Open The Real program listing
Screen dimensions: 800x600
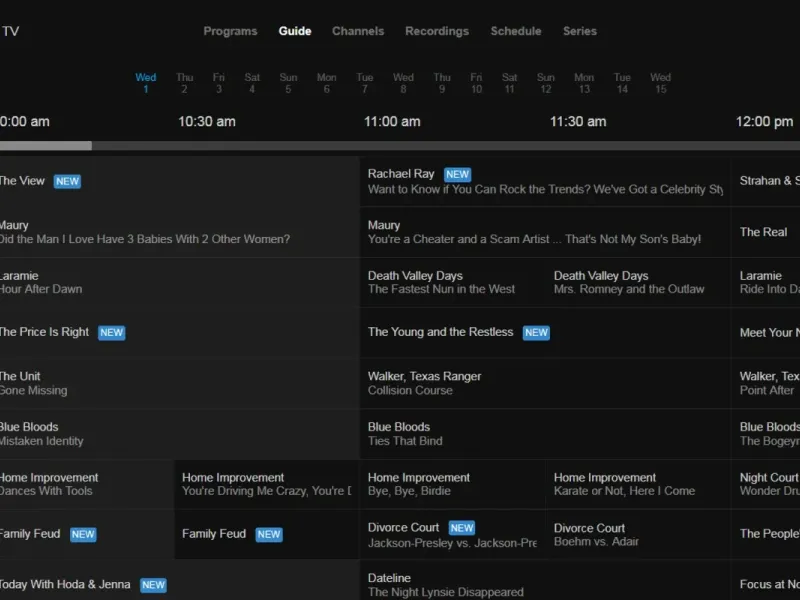coord(766,232)
